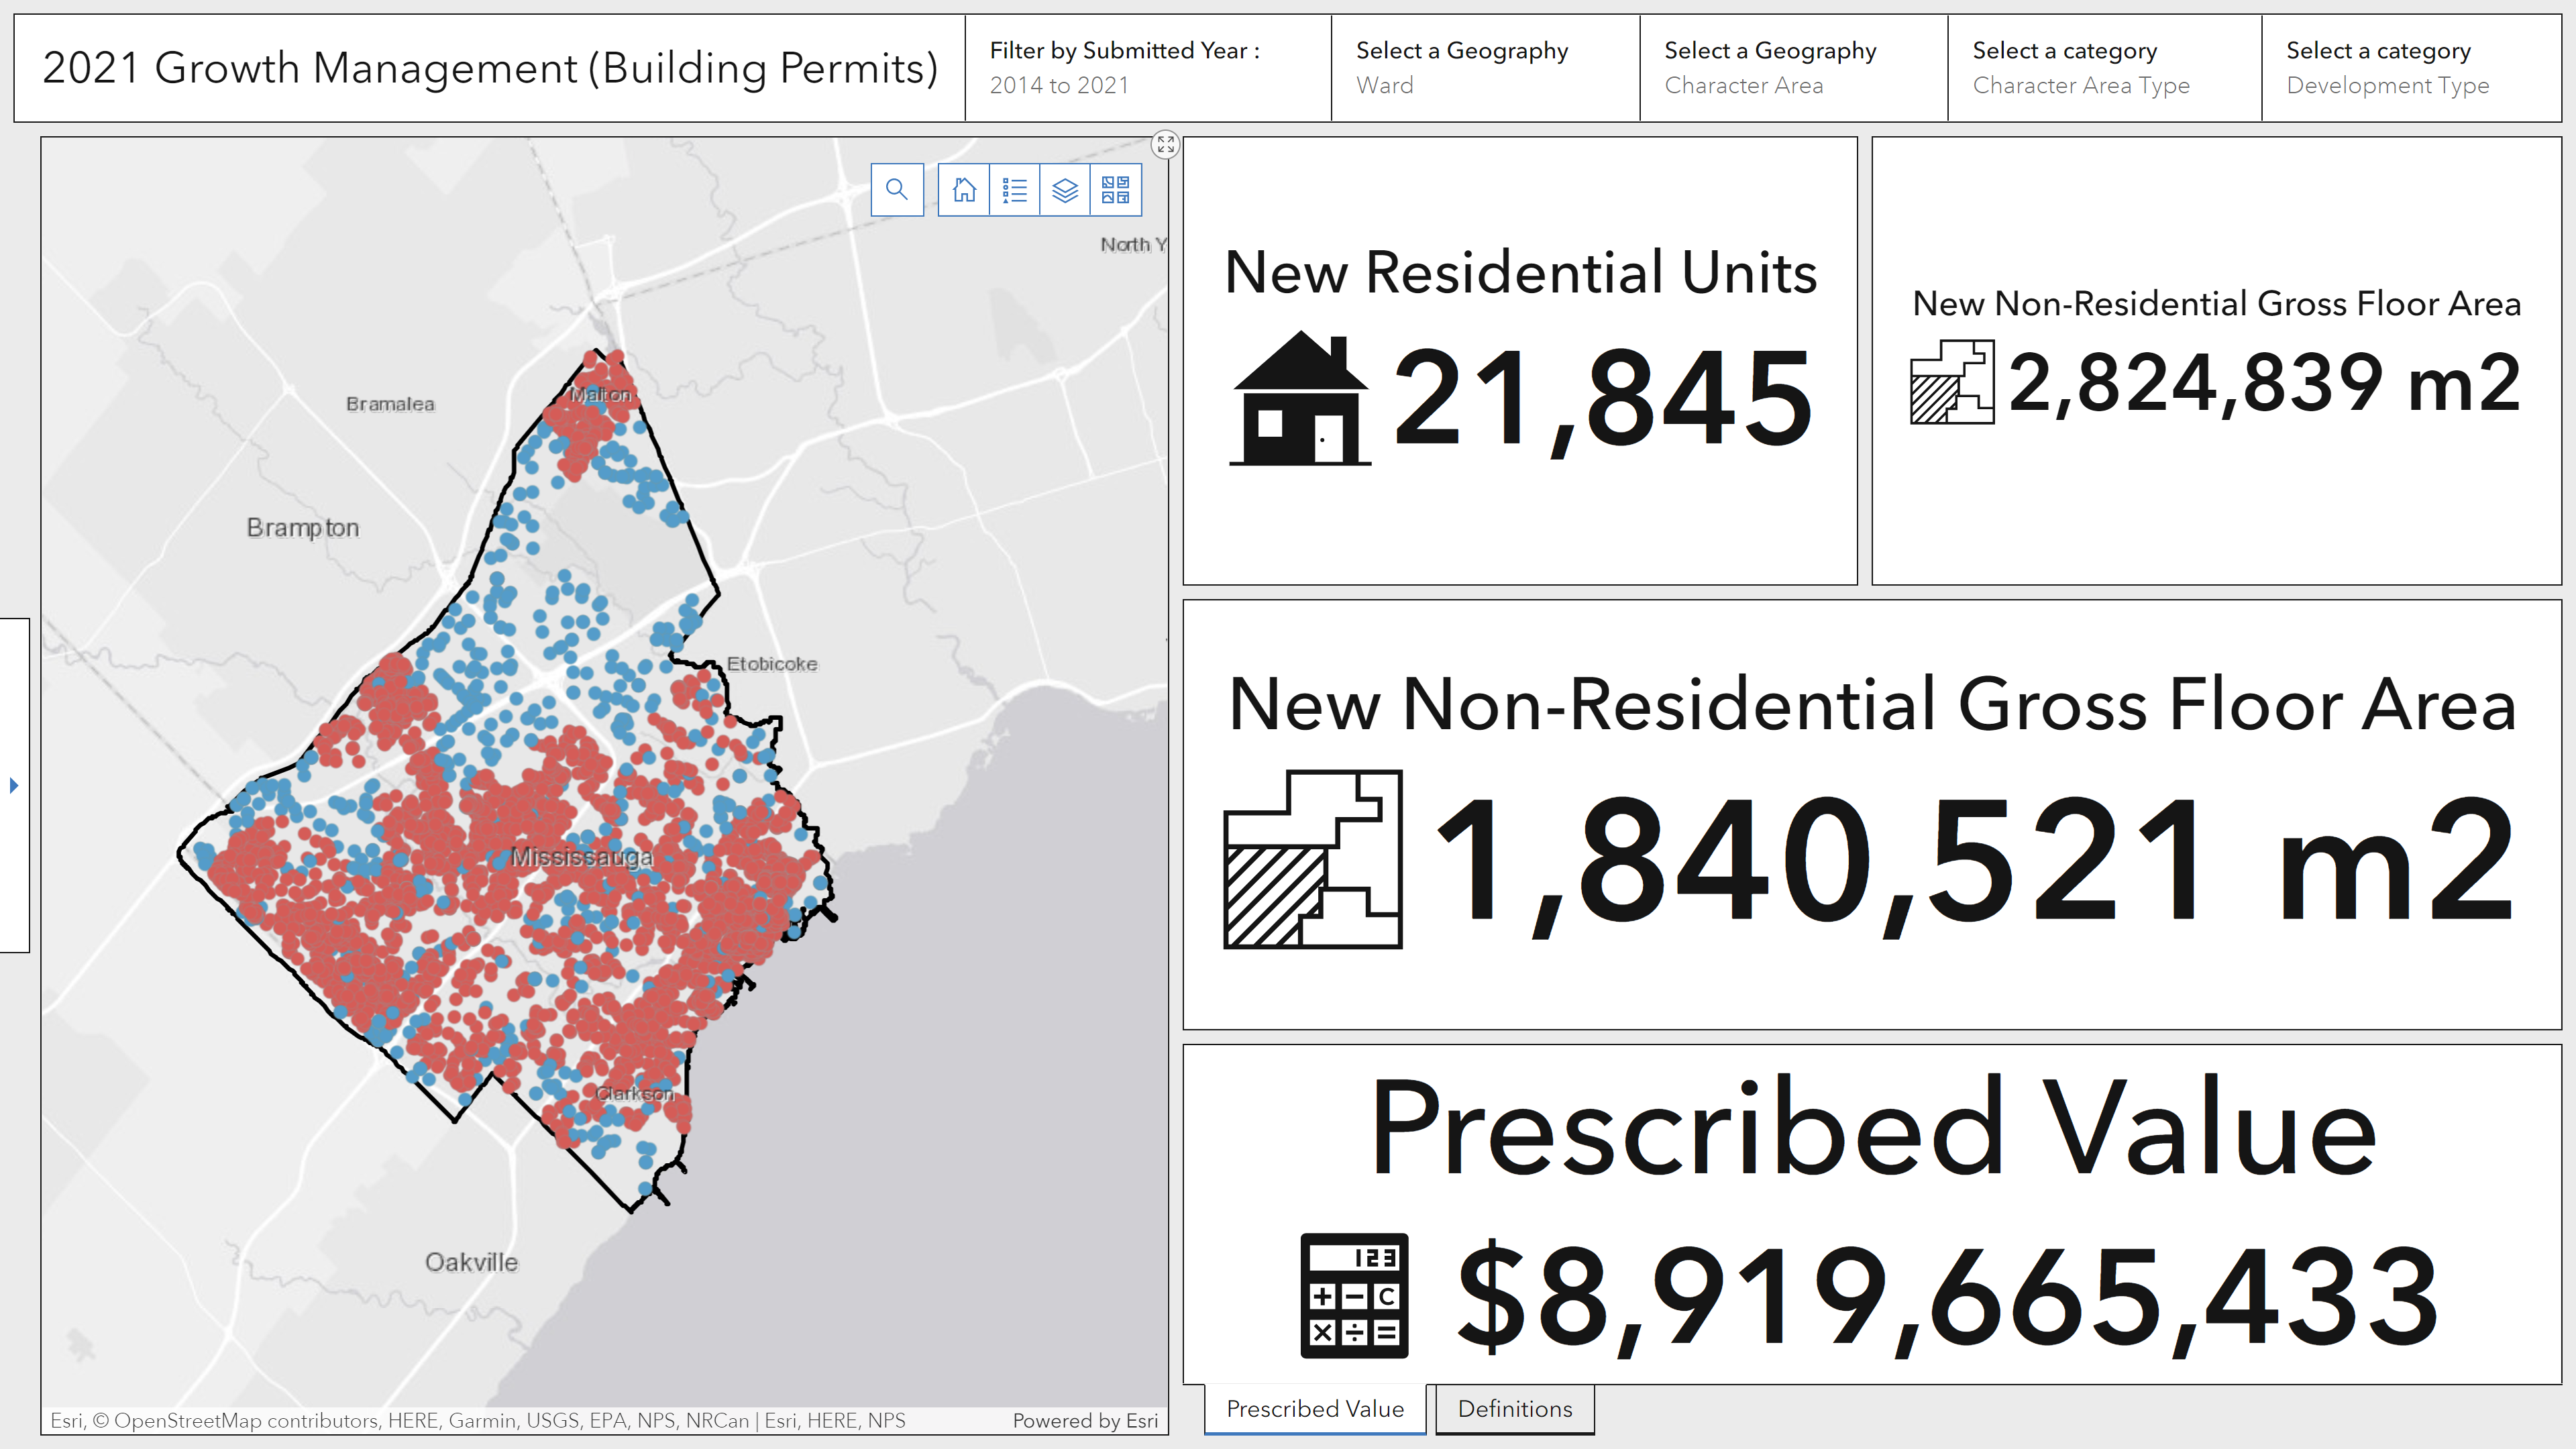Click the map search magnifier icon
Viewport: 2576px width, 1449px height.
[896, 190]
